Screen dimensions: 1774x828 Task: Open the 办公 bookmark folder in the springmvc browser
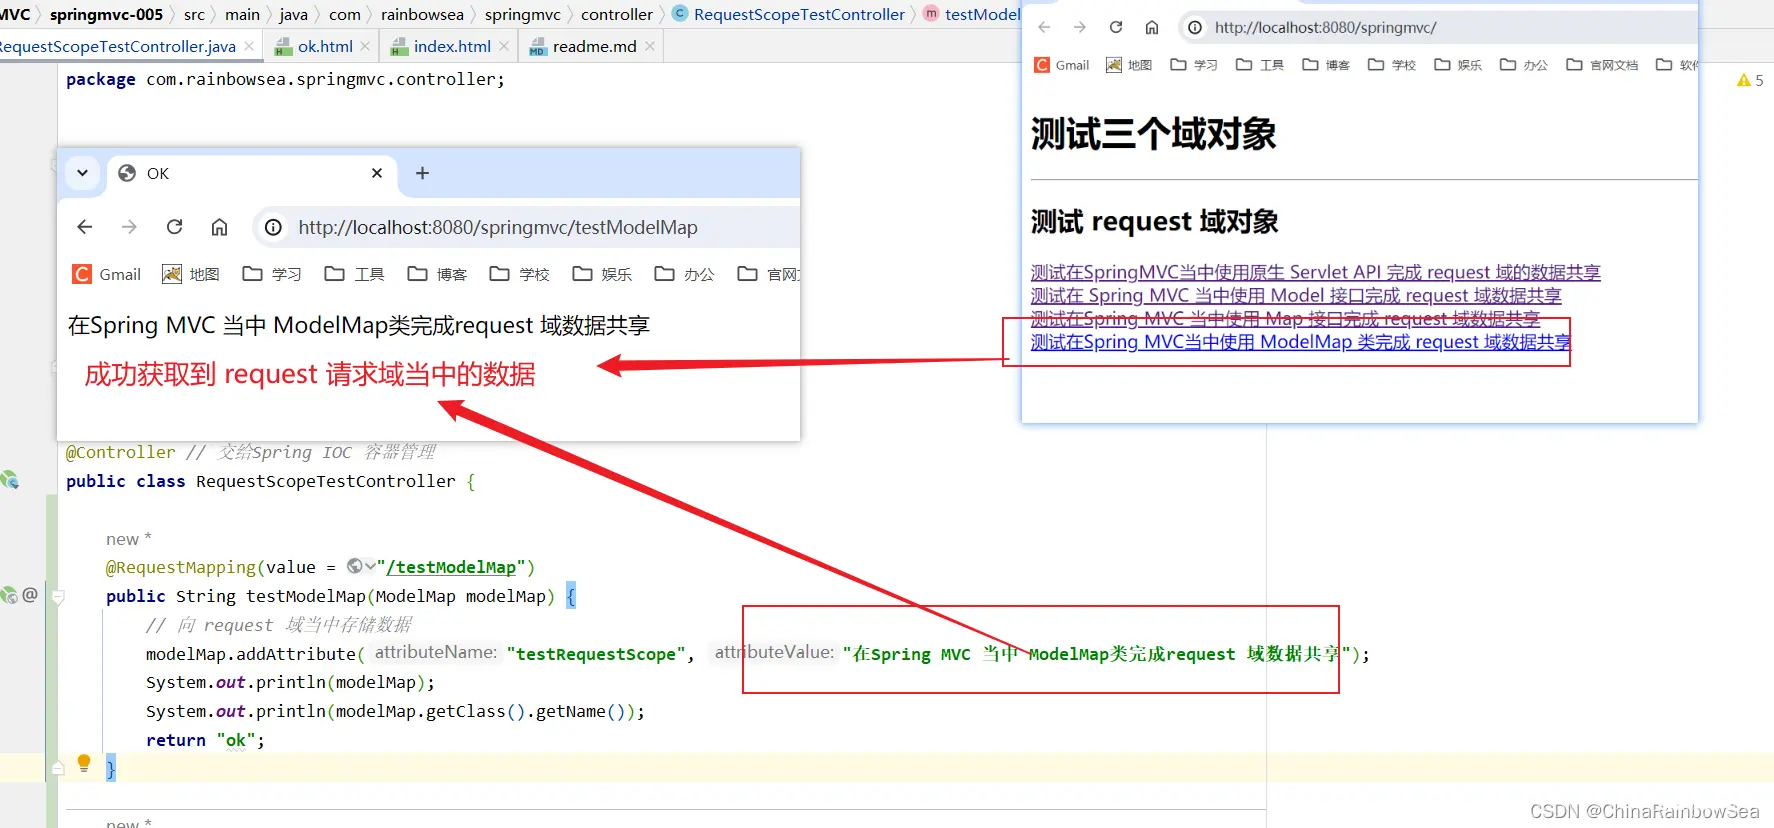click(1524, 65)
